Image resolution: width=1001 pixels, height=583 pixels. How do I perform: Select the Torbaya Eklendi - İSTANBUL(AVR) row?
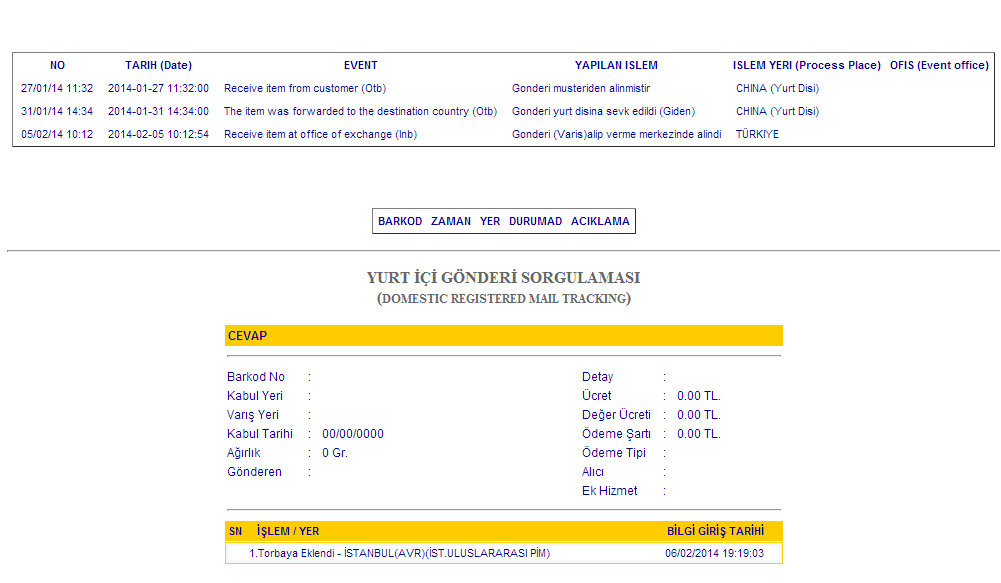point(504,553)
